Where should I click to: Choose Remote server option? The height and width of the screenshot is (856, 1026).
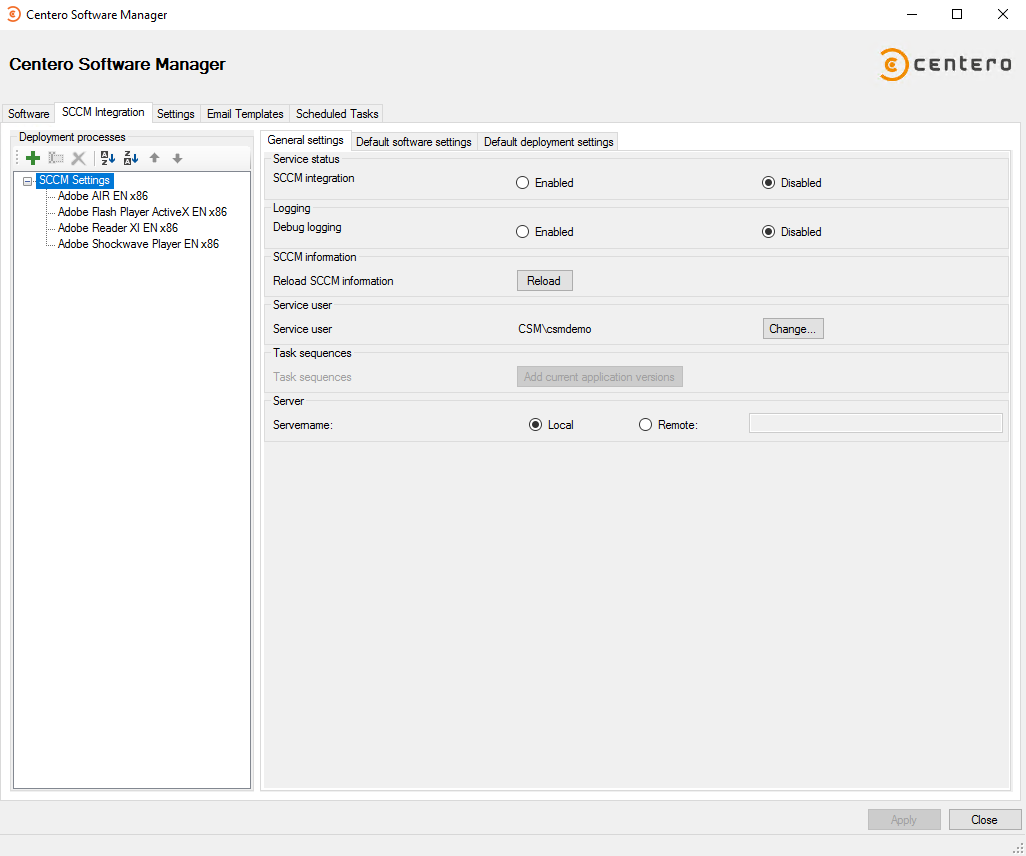[645, 425]
